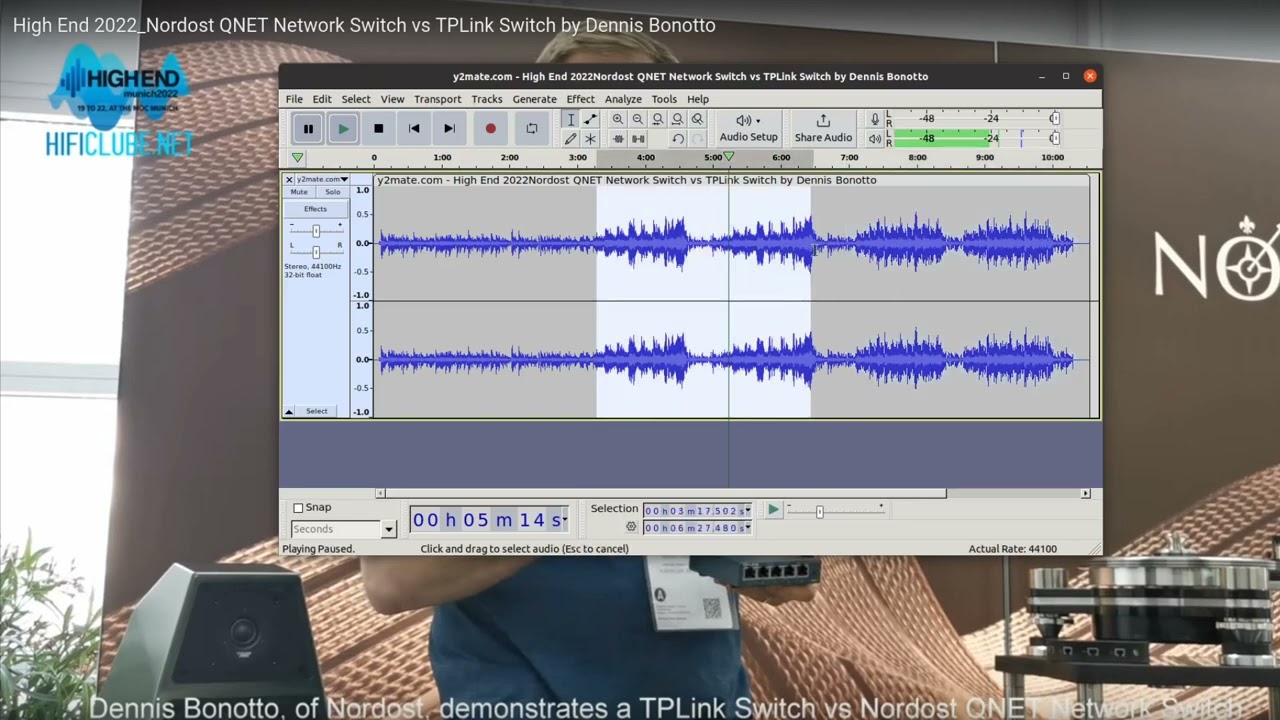Stop playback with the Stop button
This screenshot has height=720, width=1280.
[x=378, y=128]
